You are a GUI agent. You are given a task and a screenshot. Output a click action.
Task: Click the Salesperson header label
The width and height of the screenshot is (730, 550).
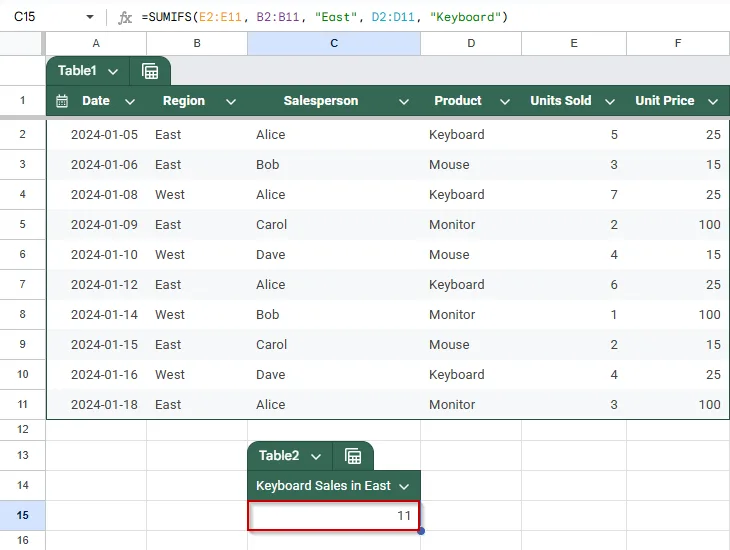point(321,101)
